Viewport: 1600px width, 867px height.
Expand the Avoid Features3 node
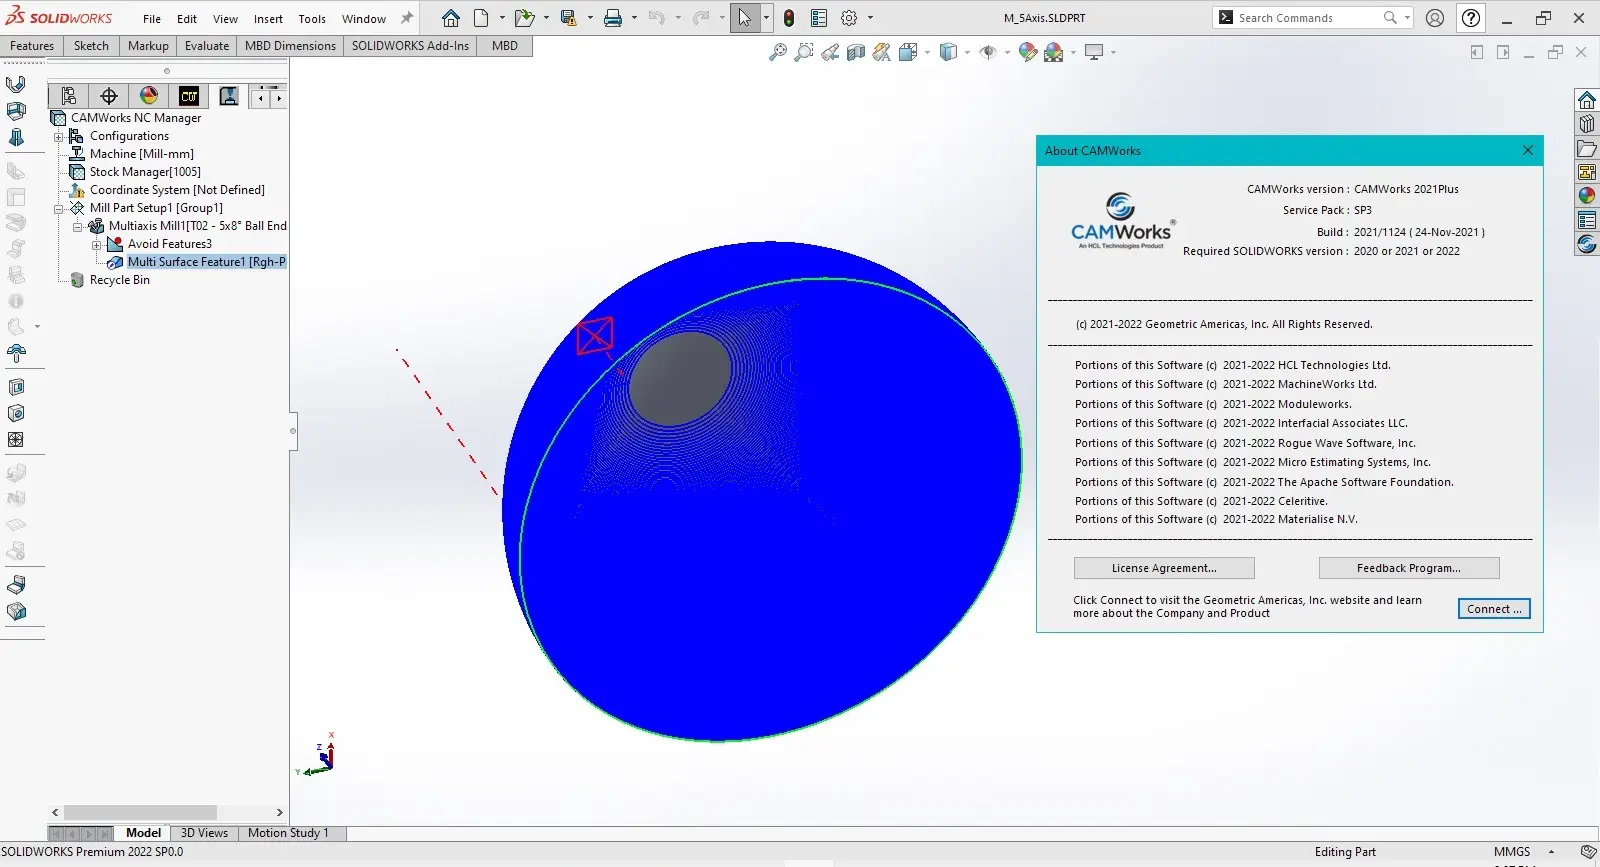(96, 244)
